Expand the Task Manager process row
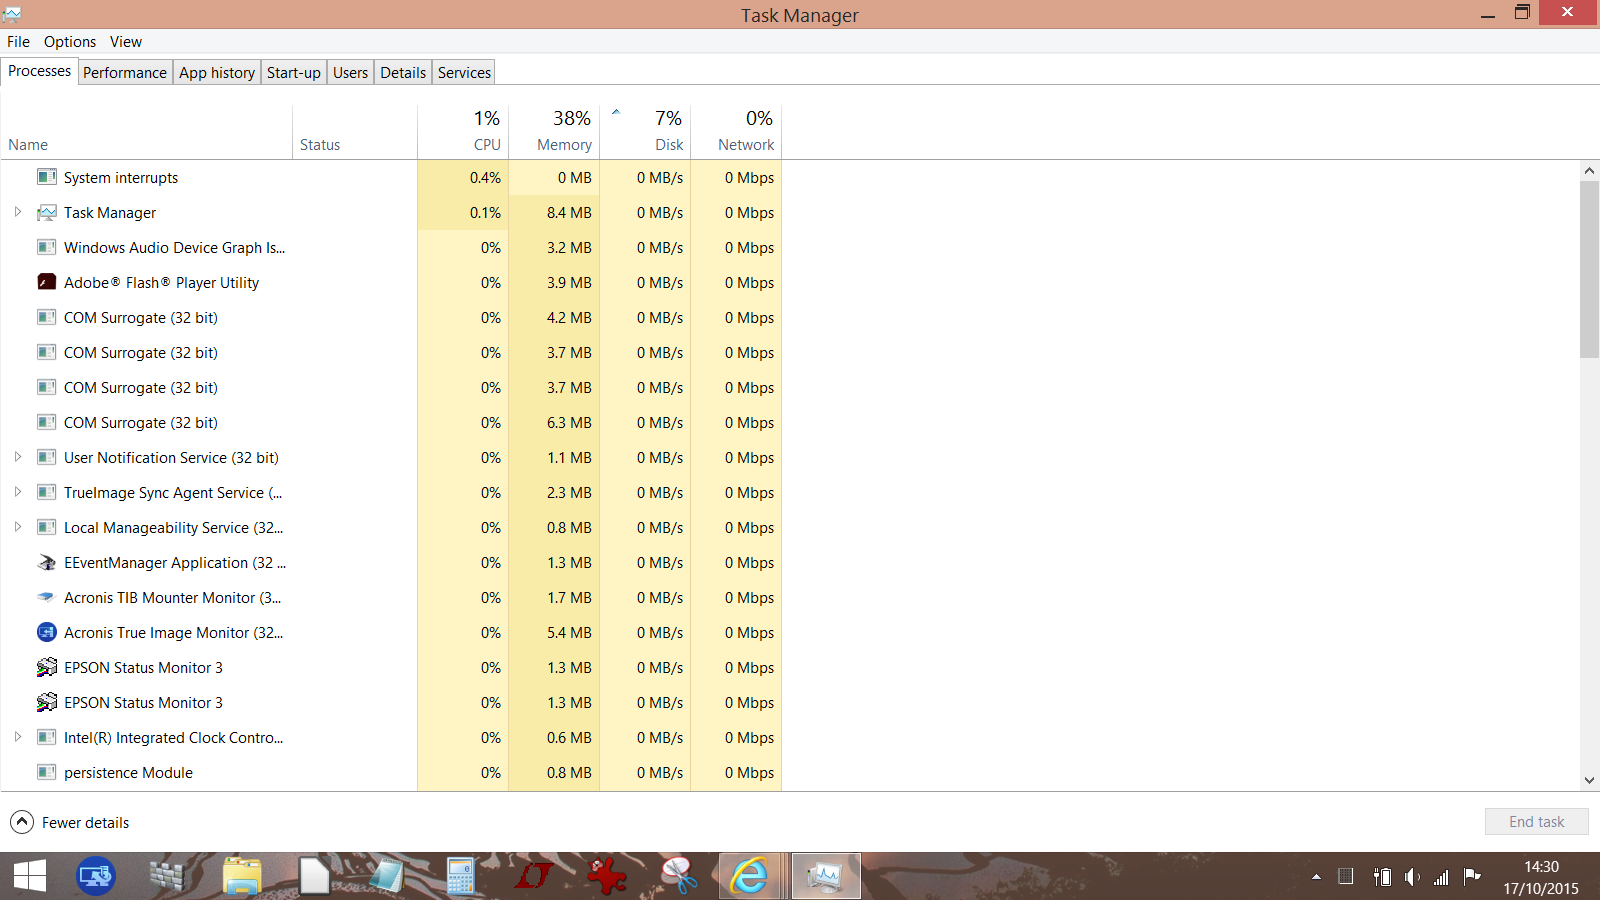Screen dimensions: 1600x900 18,212
